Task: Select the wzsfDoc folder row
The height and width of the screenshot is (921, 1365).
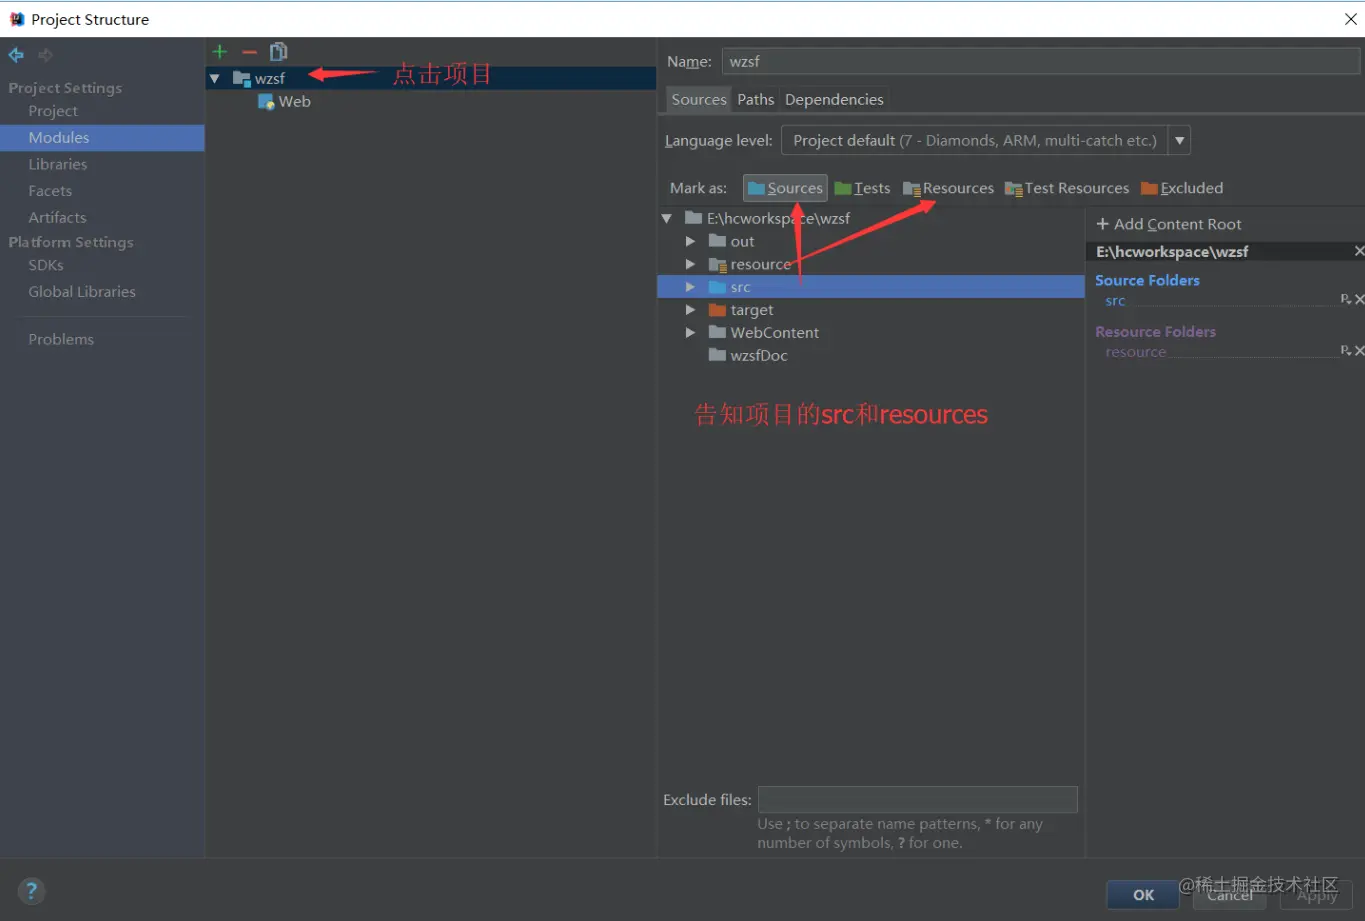Action: pyautogui.click(x=870, y=355)
